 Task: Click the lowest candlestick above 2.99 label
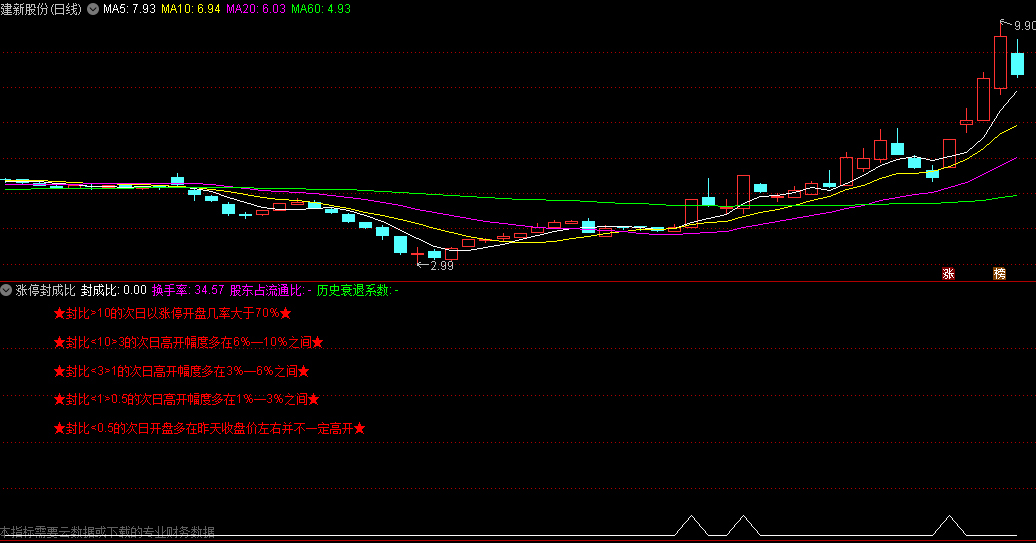(x=418, y=254)
